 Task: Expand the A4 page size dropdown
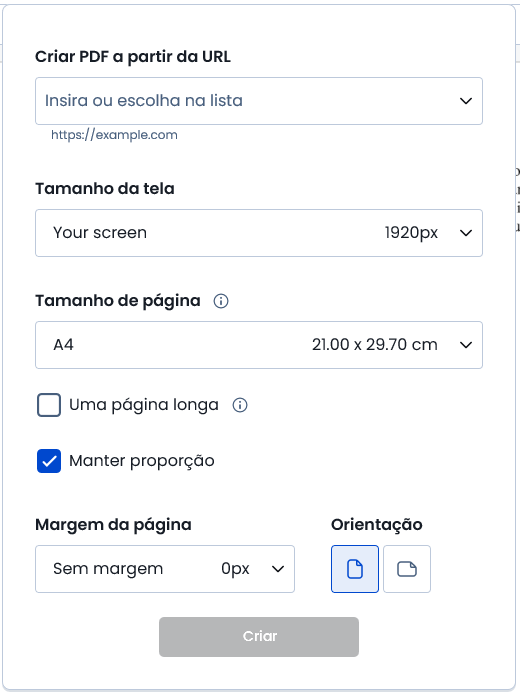pos(259,345)
